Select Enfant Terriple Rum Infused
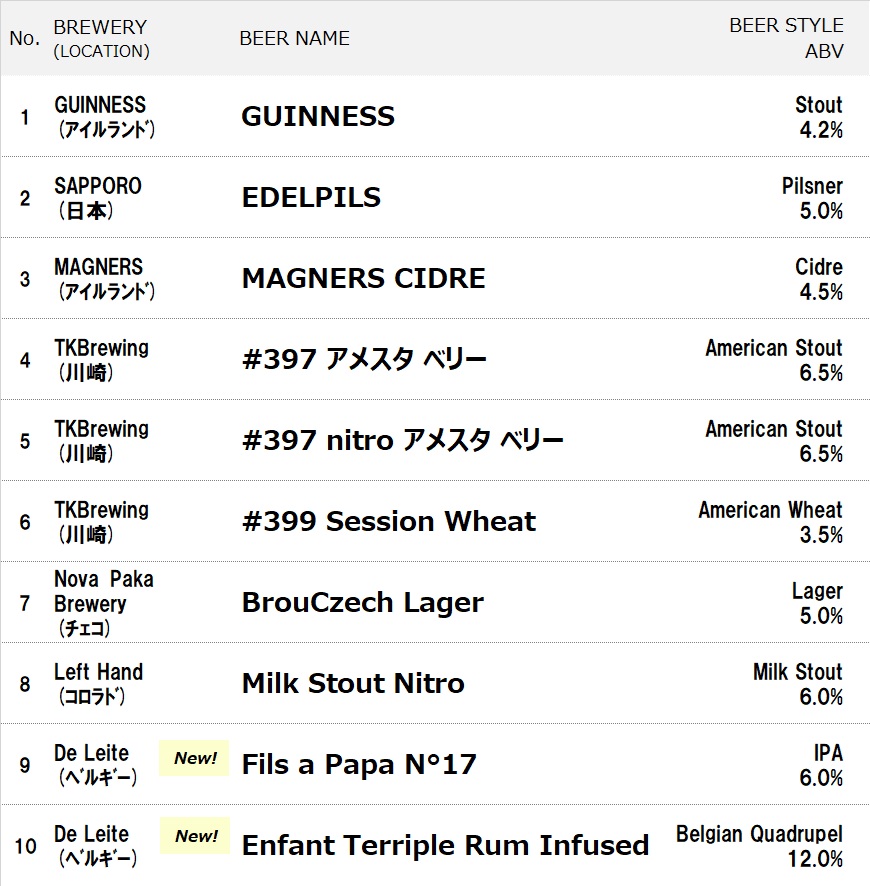 (445, 845)
